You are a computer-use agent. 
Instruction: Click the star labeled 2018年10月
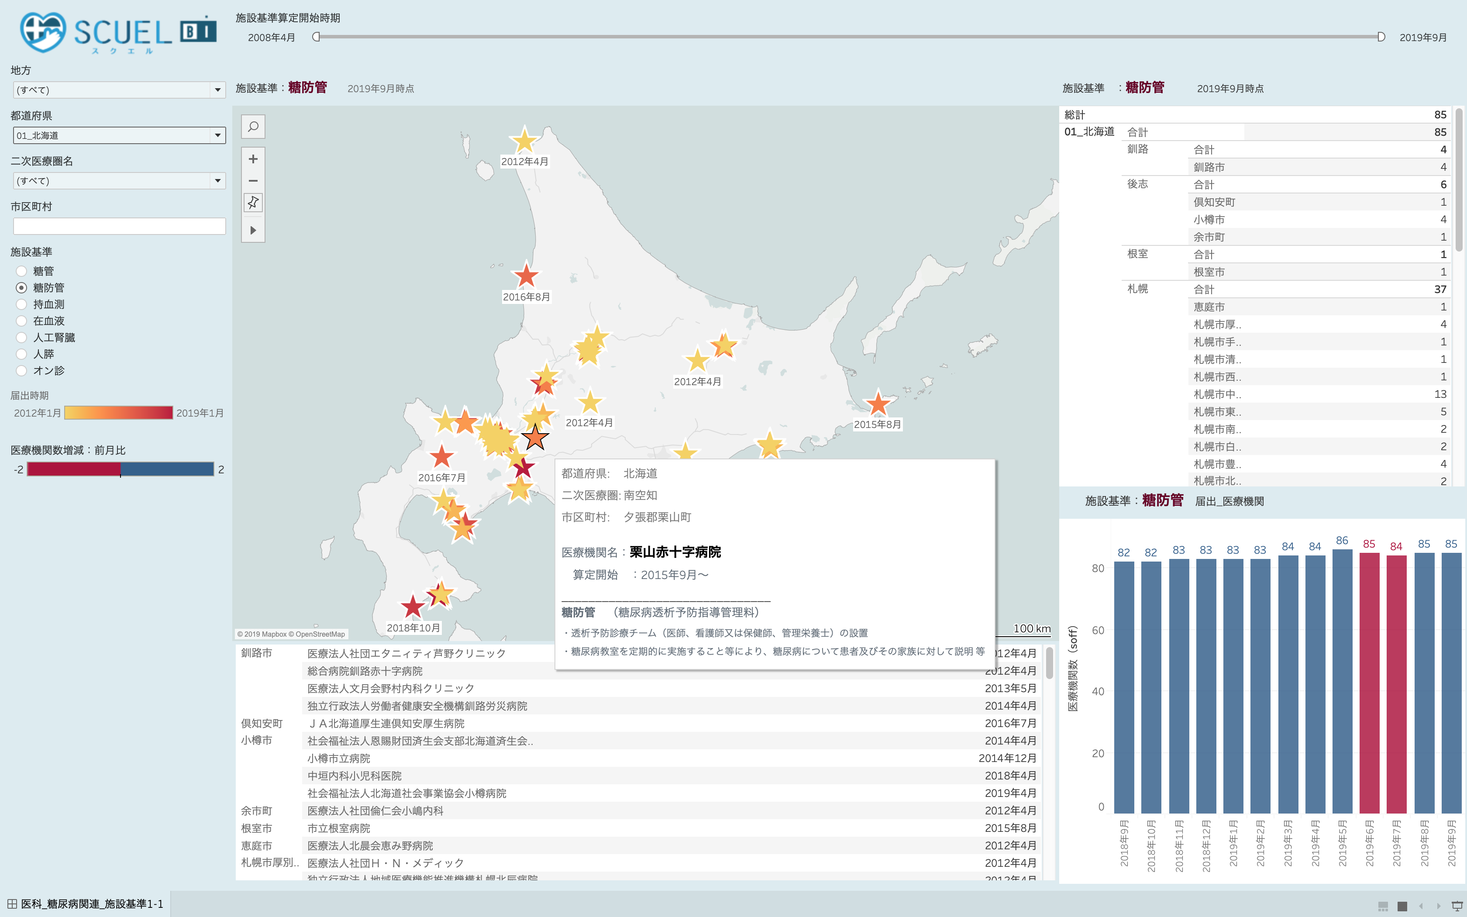pos(413,606)
